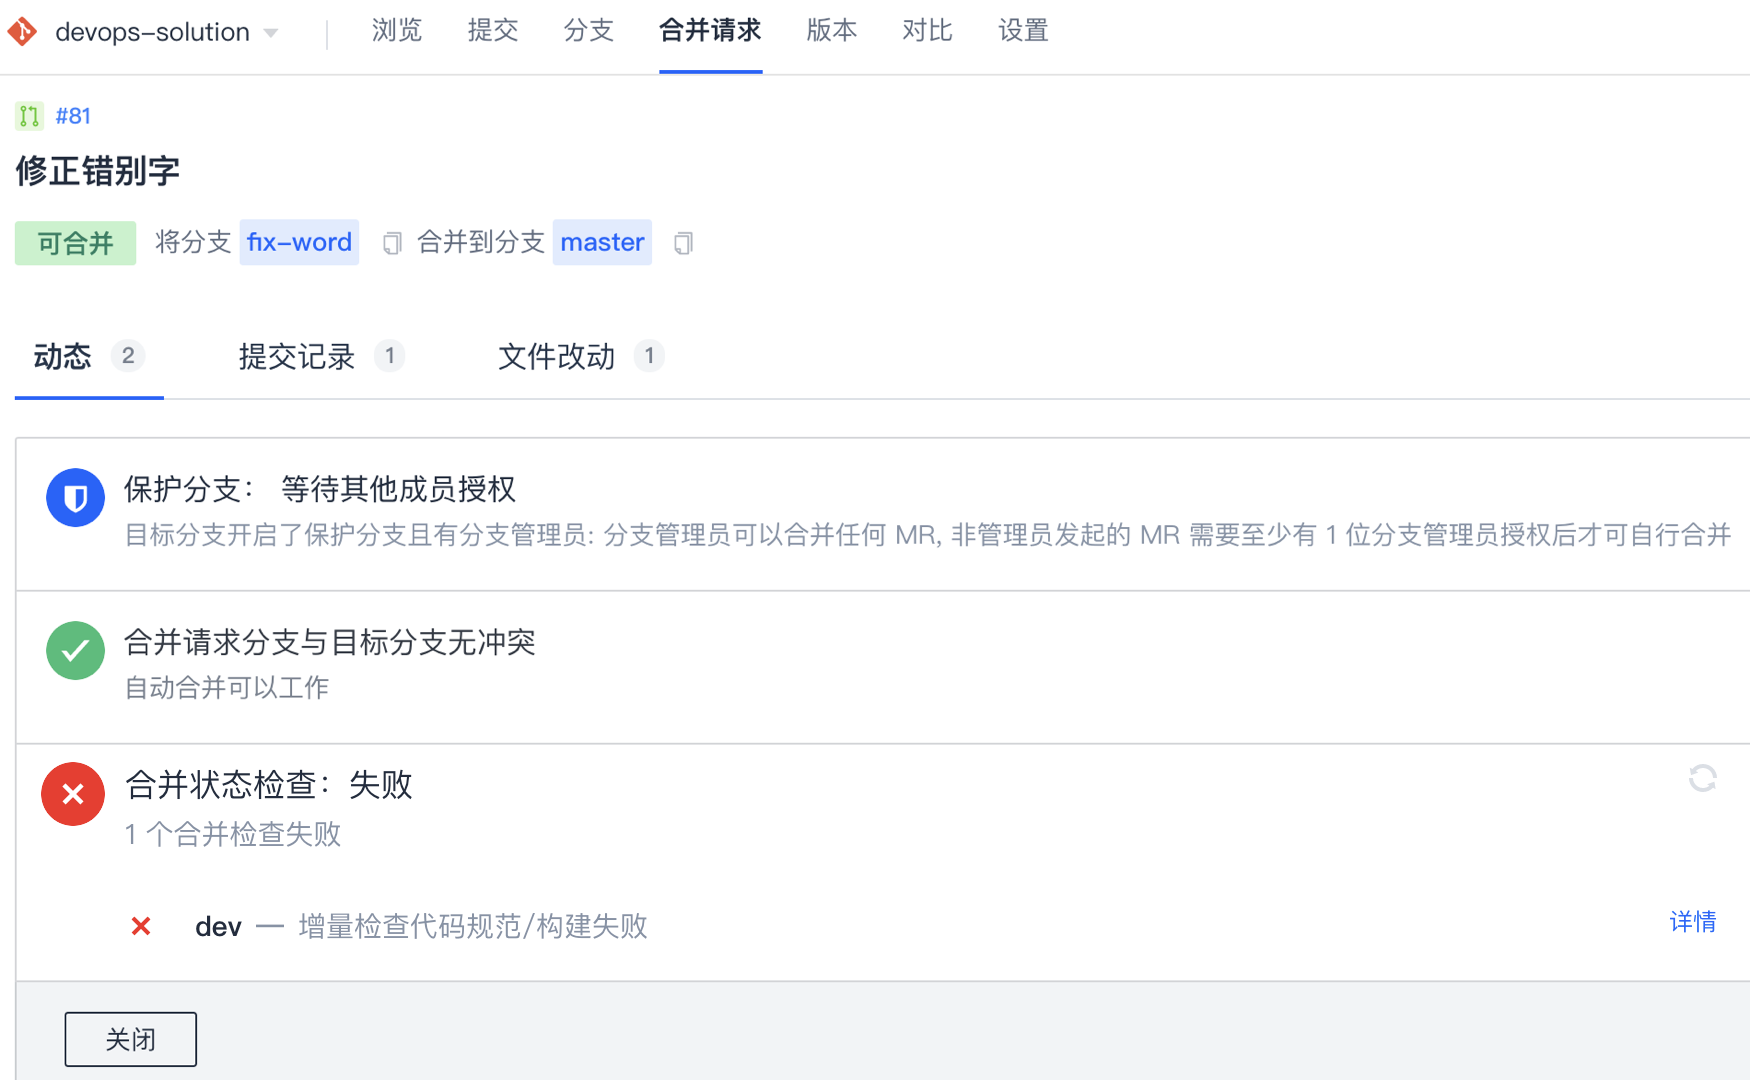Image resolution: width=1750 pixels, height=1080 pixels.
Task: Click the merge request icon beside #81
Action: tap(29, 116)
